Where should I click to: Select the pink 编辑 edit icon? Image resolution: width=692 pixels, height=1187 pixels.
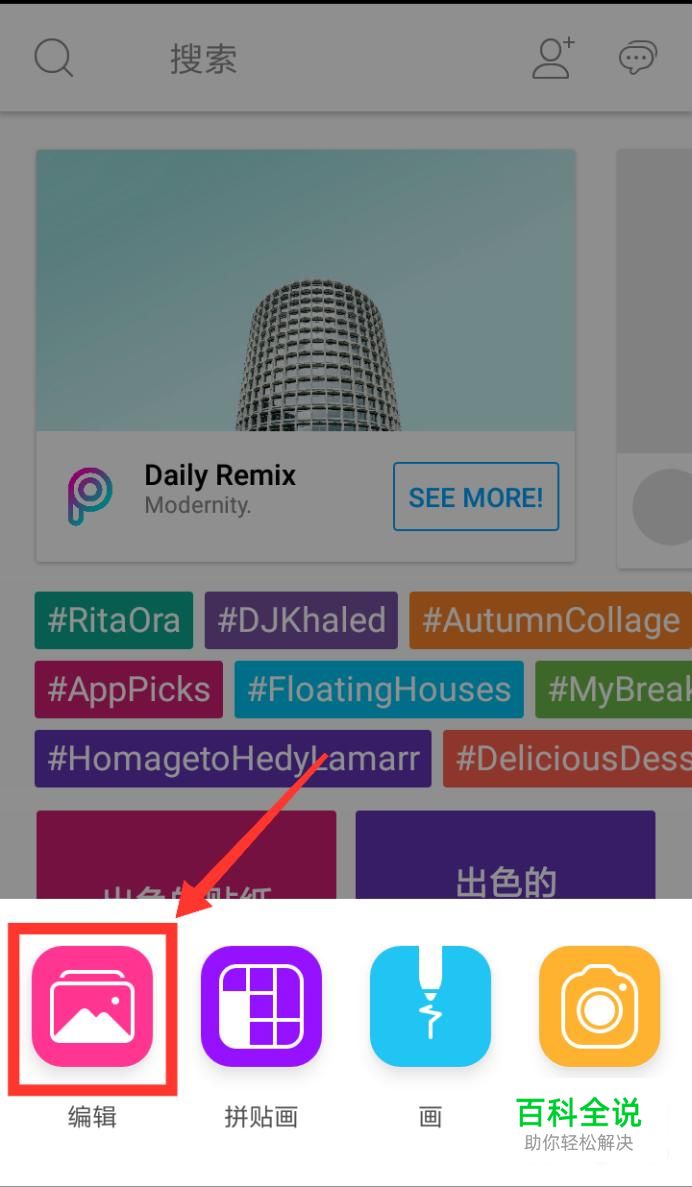[92, 1006]
